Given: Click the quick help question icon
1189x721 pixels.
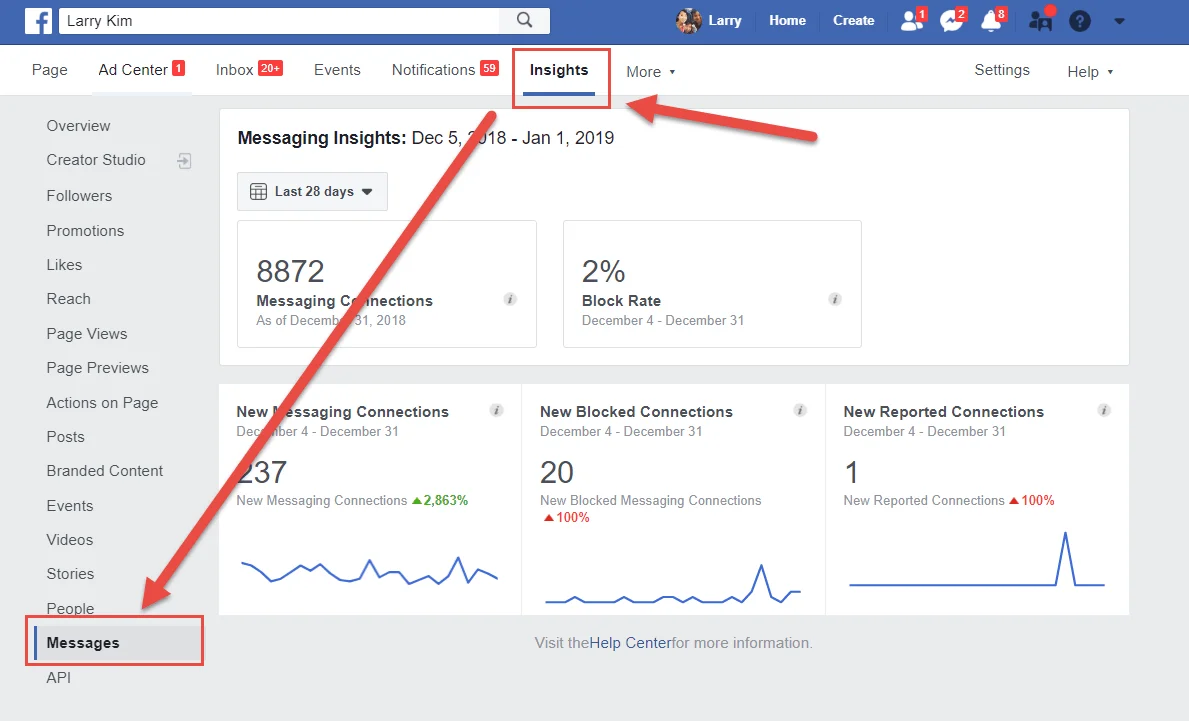Looking at the screenshot, I should point(1080,21).
